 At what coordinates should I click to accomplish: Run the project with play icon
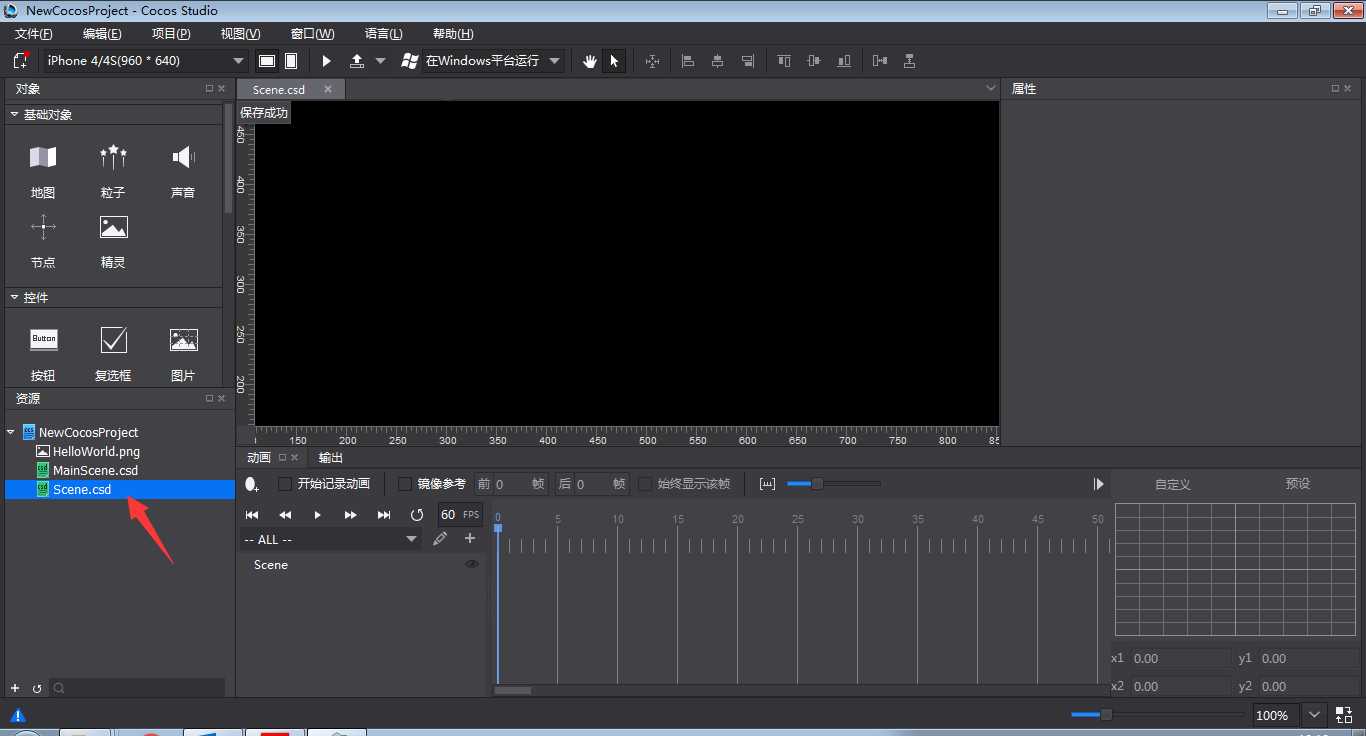pos(326,61)
